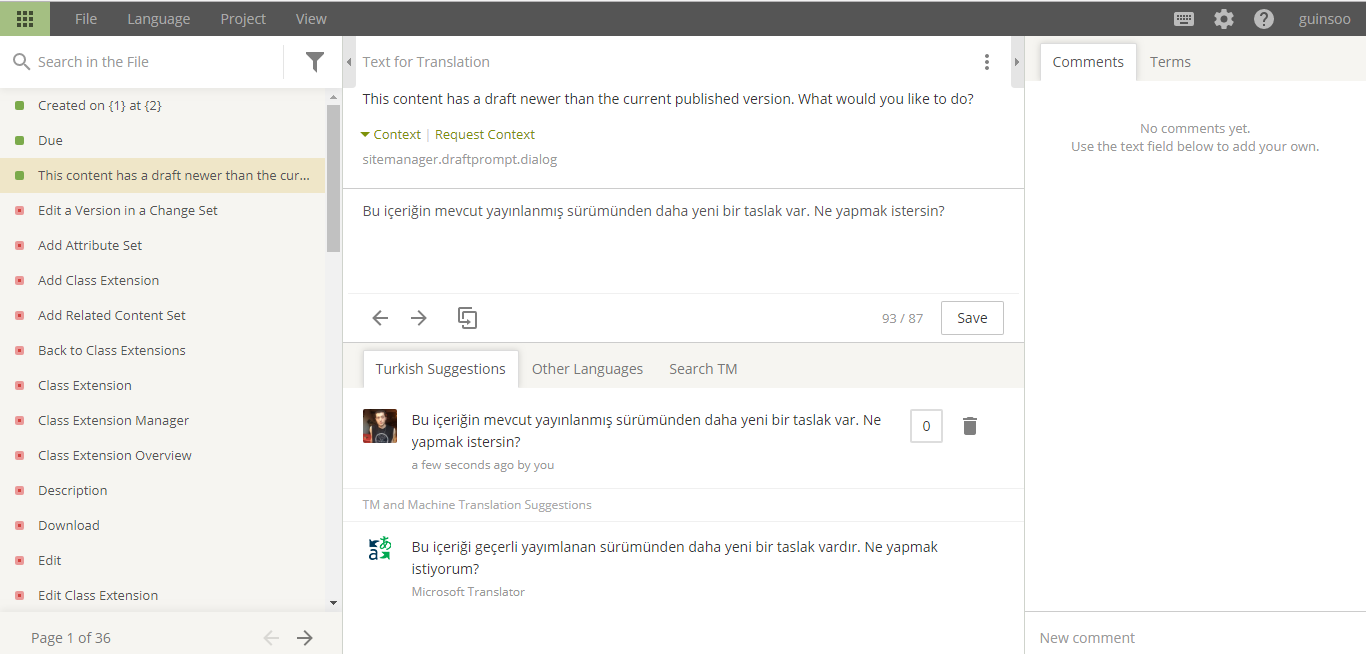Switch to the Other Languages tab
1366x654 pixels.
coord(587,369)
